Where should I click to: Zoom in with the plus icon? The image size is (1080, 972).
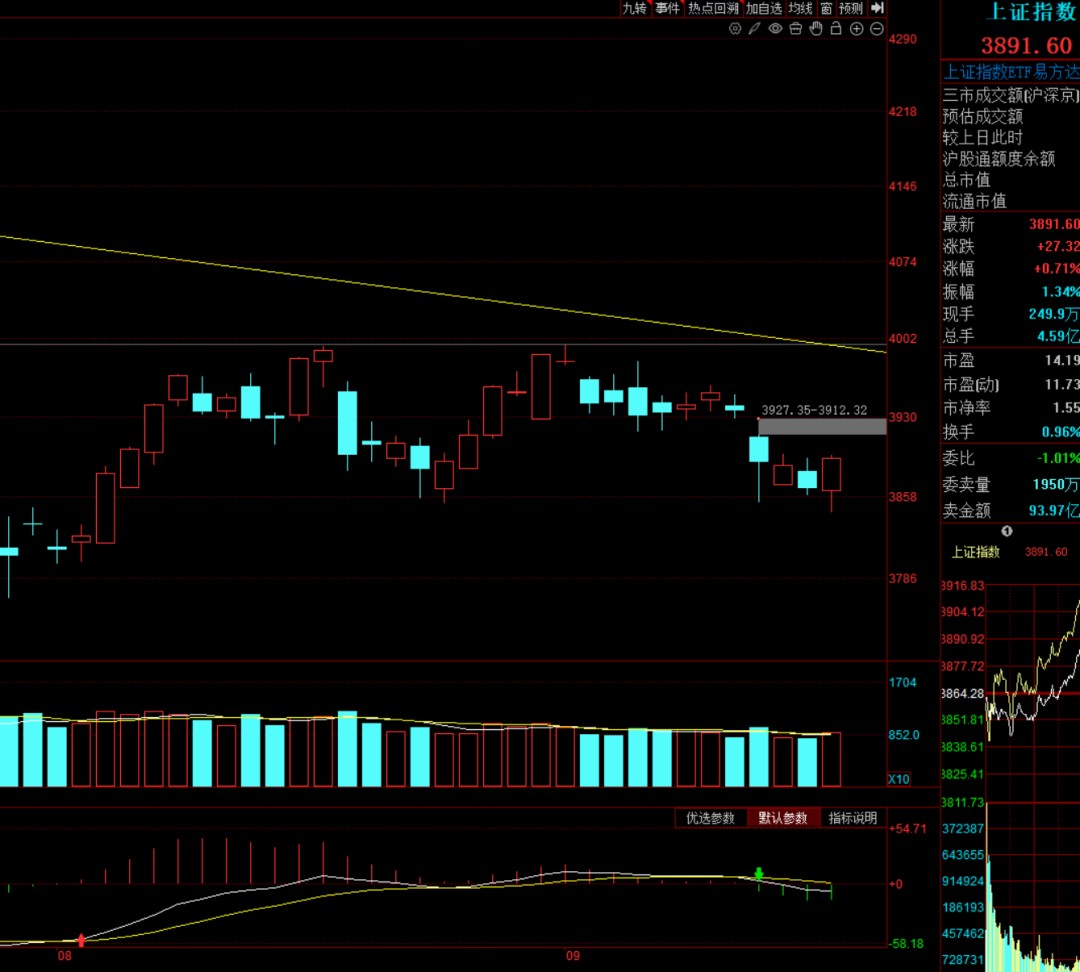click(x=856, y=29)
